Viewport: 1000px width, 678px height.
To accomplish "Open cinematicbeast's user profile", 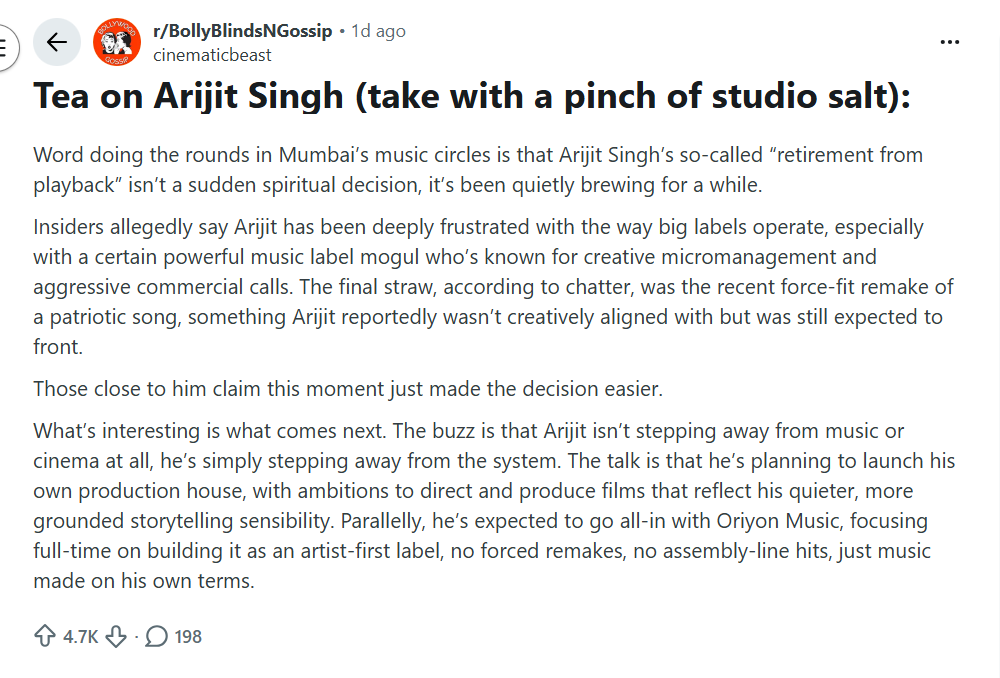I will tap(212, 55).
